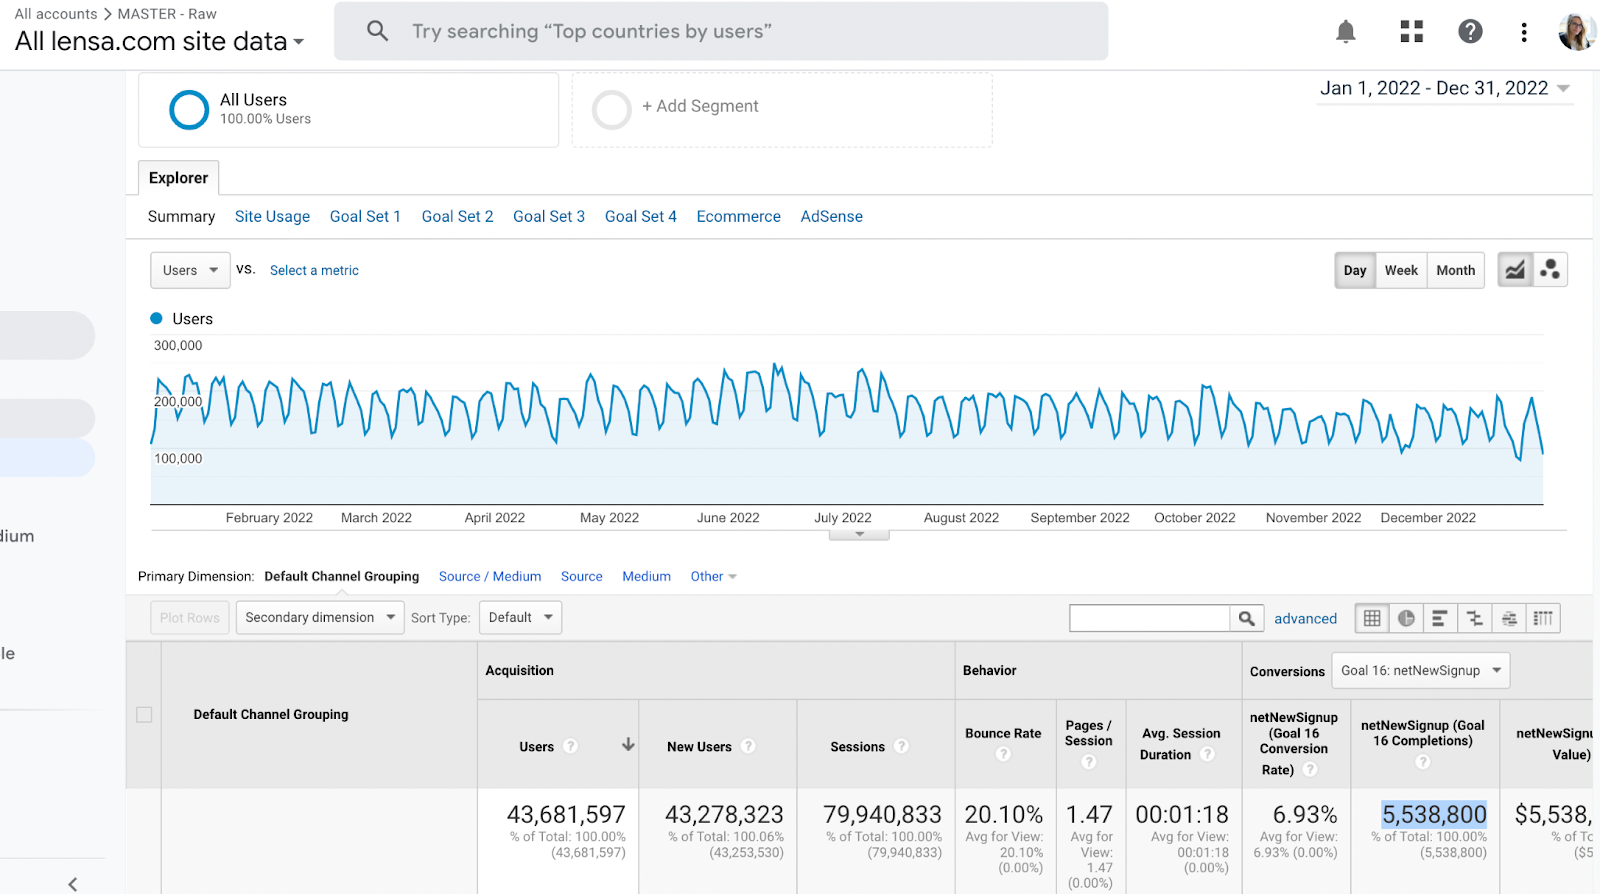Open the Google apps grid

pos(1412,32)
